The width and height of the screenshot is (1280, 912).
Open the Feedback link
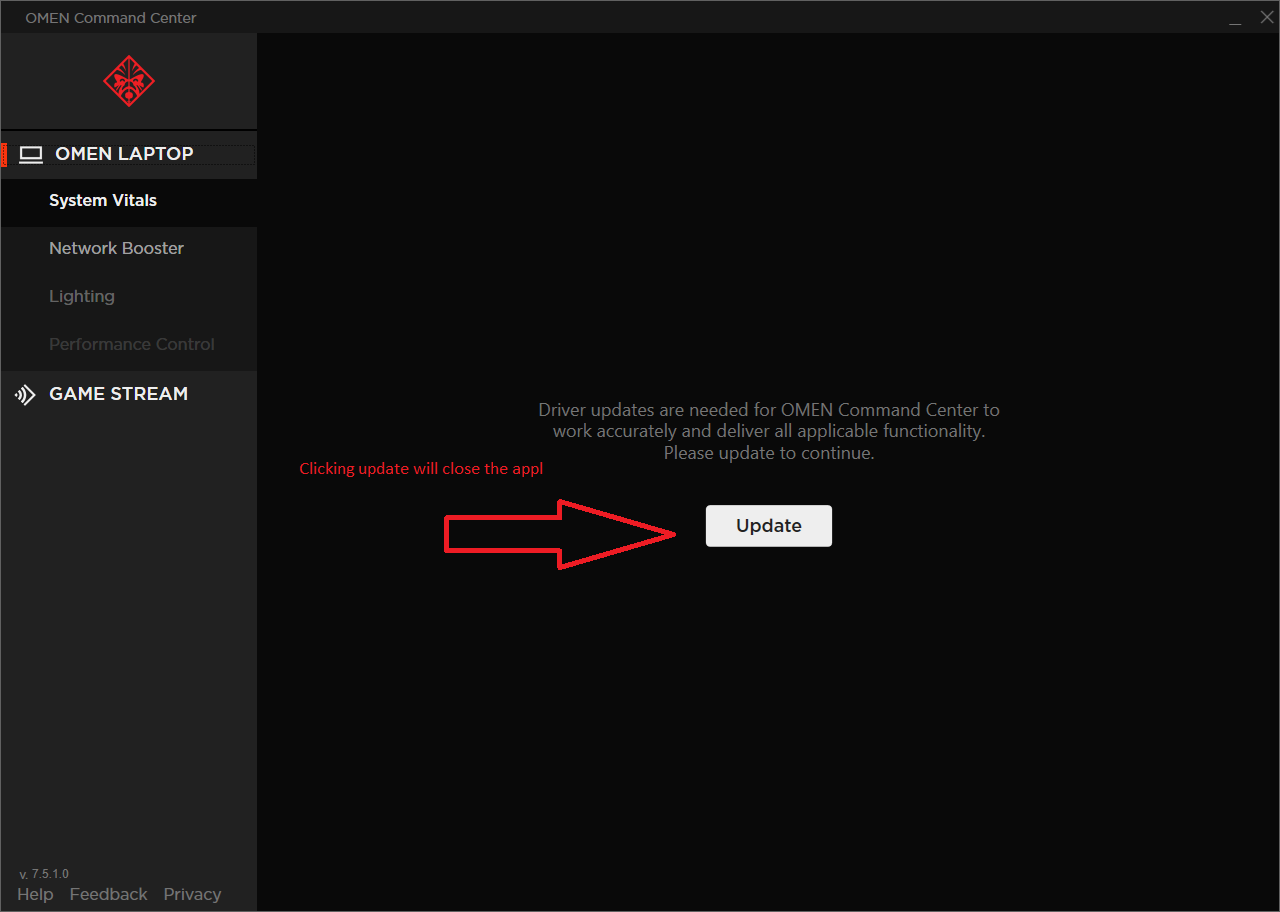108,895
